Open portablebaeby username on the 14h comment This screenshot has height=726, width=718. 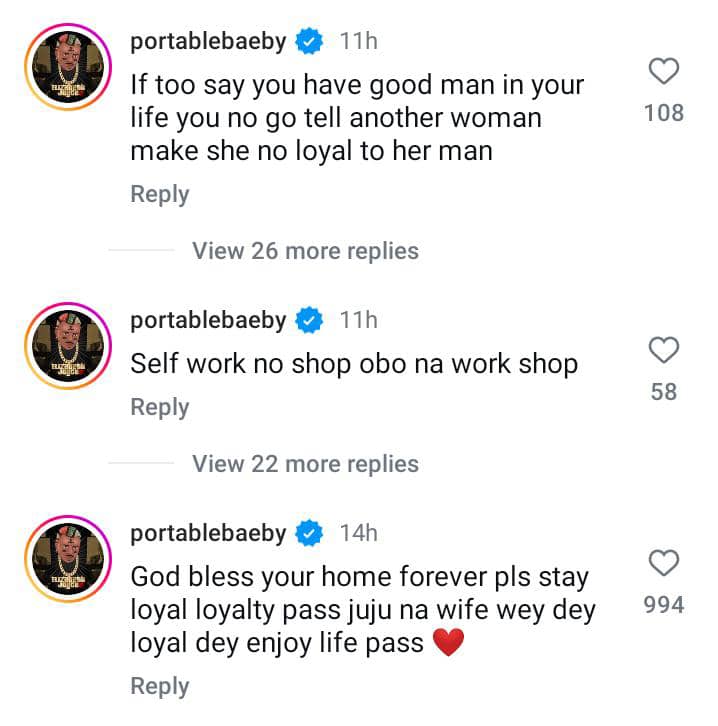208,534
